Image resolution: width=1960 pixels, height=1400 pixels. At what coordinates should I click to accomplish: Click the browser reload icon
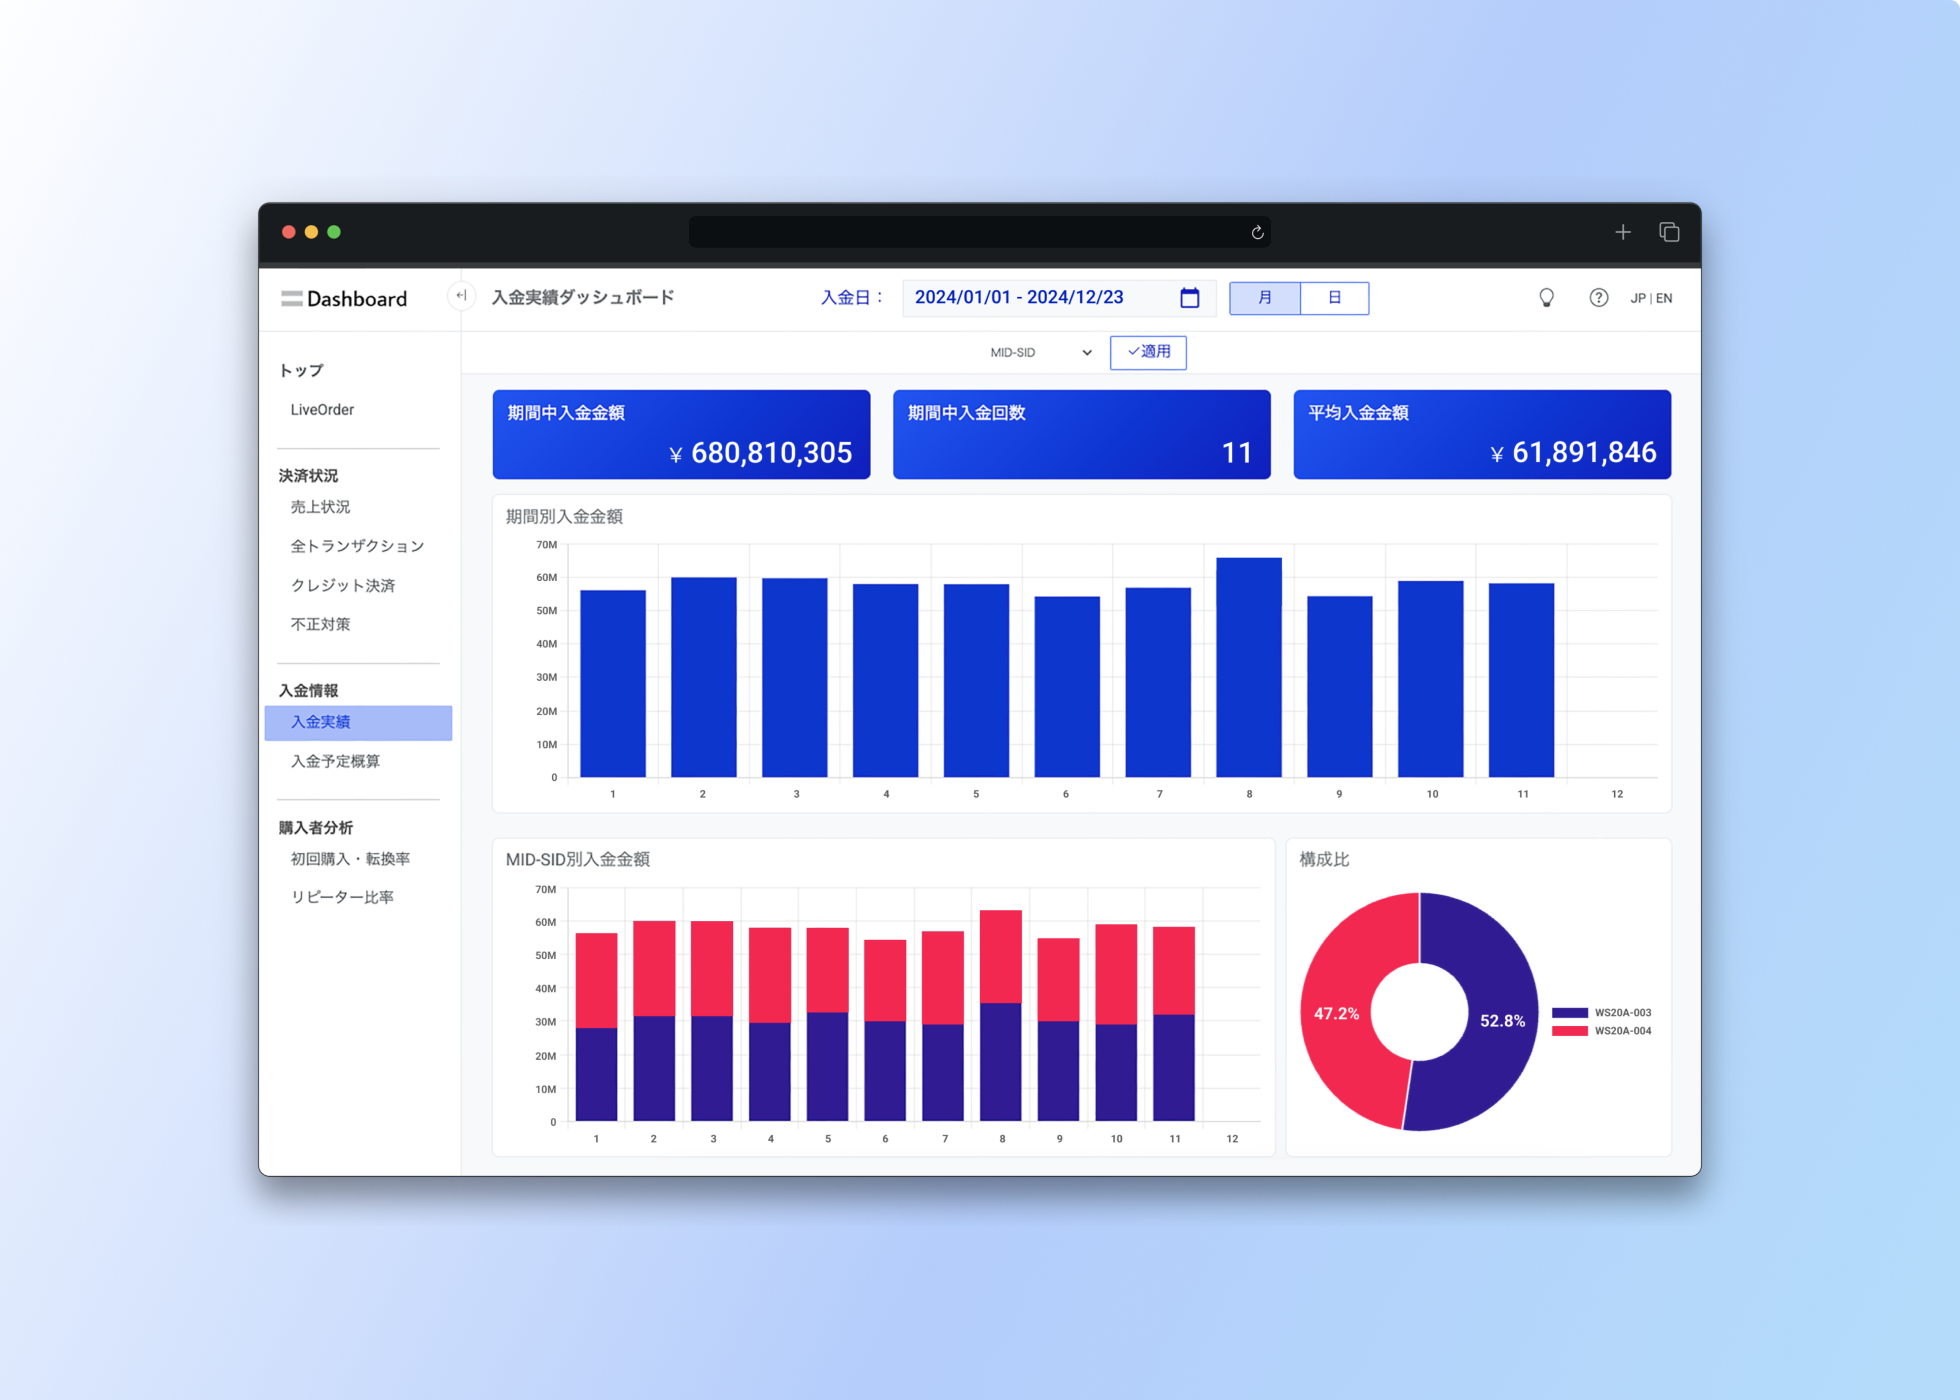point(1257,233)
